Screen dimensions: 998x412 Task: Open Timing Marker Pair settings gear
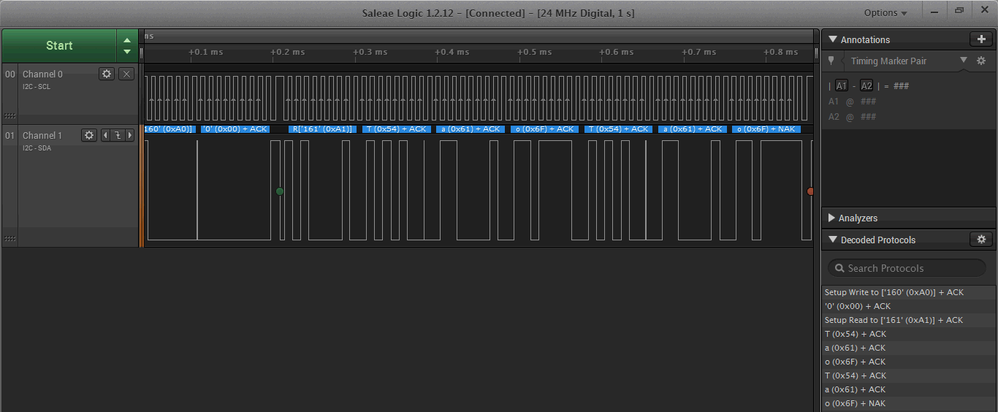(x=981, y=60)
